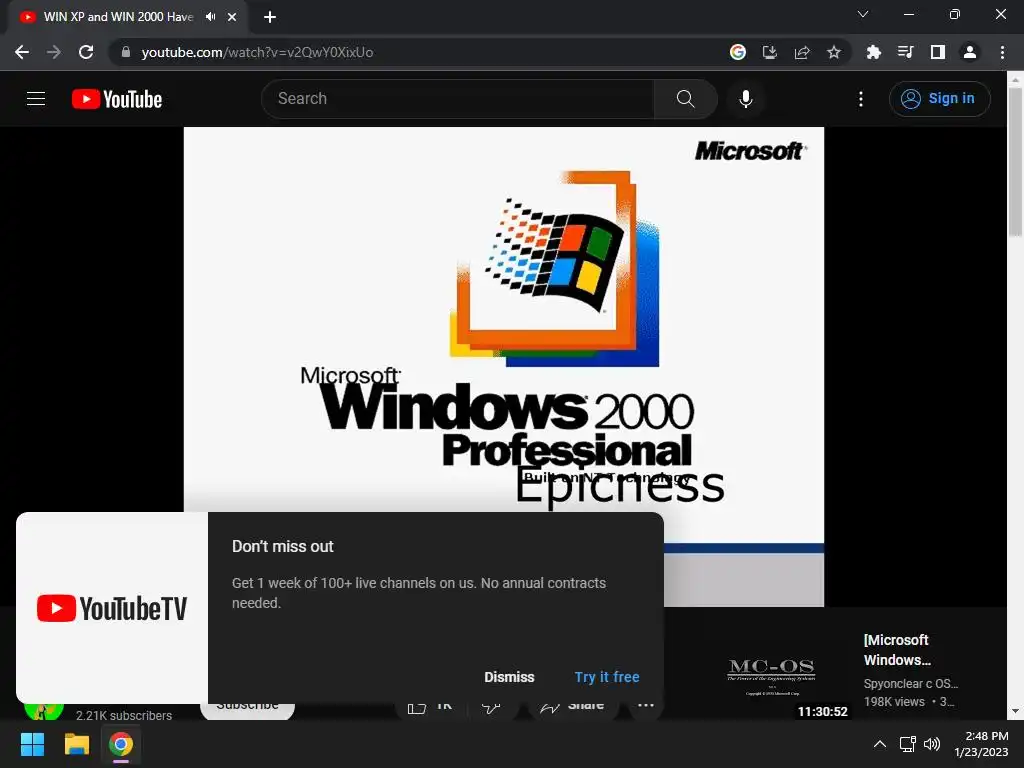Focus the YouTube Search field

pyautogui.click(x=457, y=99)
